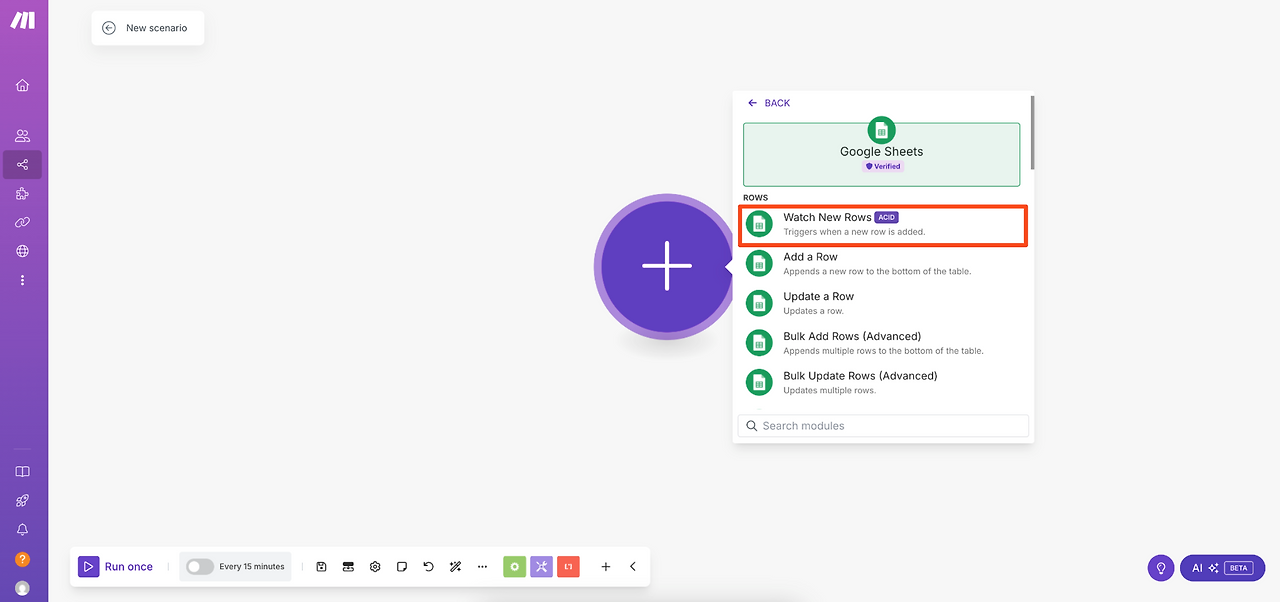Open Templates puzzle-piece icon in the sidebar
1280x602 pixels.
[x=22, y=194]
